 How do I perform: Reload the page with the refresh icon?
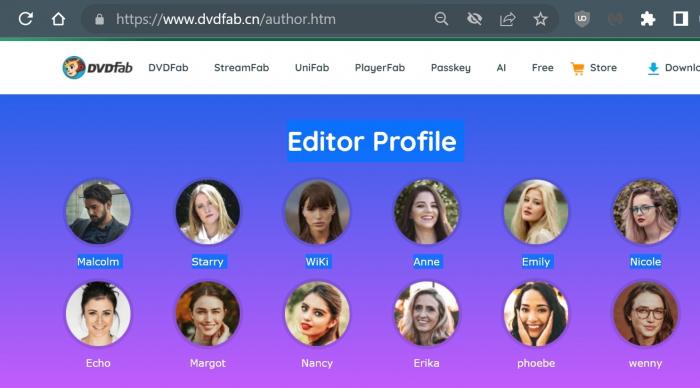(x=25, y=19)
